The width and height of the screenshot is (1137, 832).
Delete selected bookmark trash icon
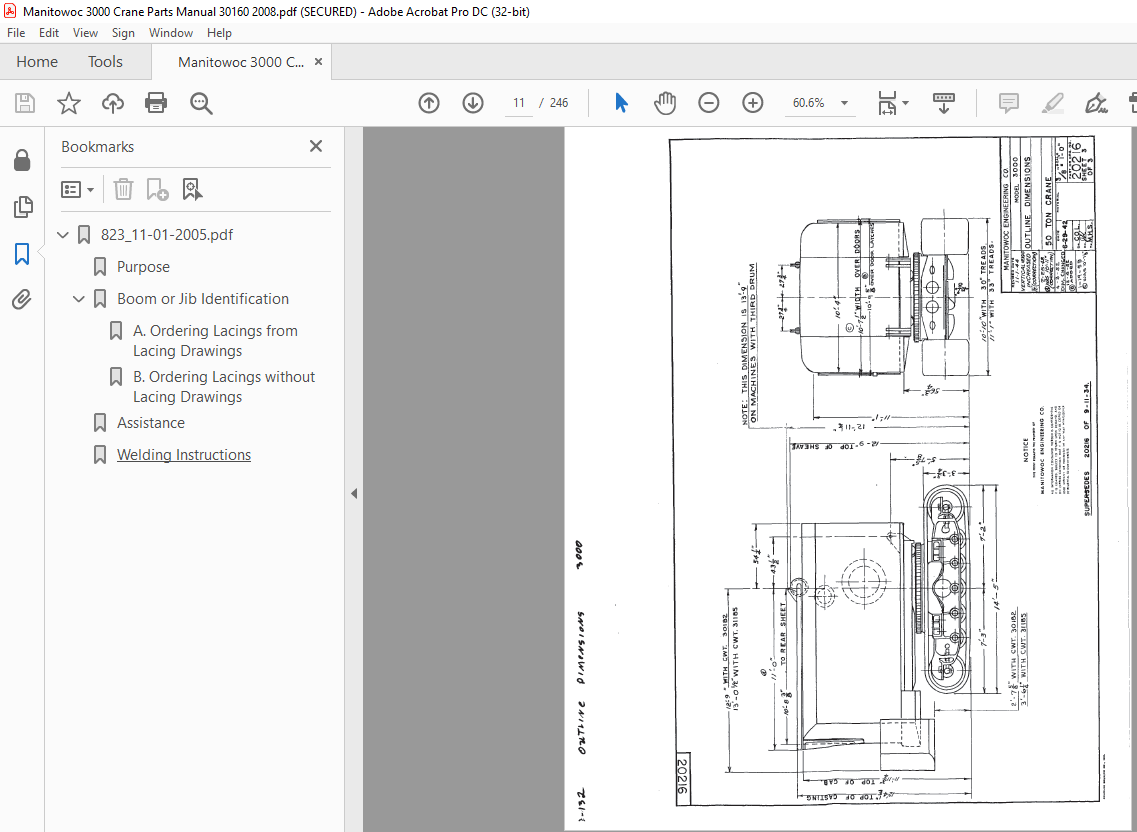pos(123,189)
